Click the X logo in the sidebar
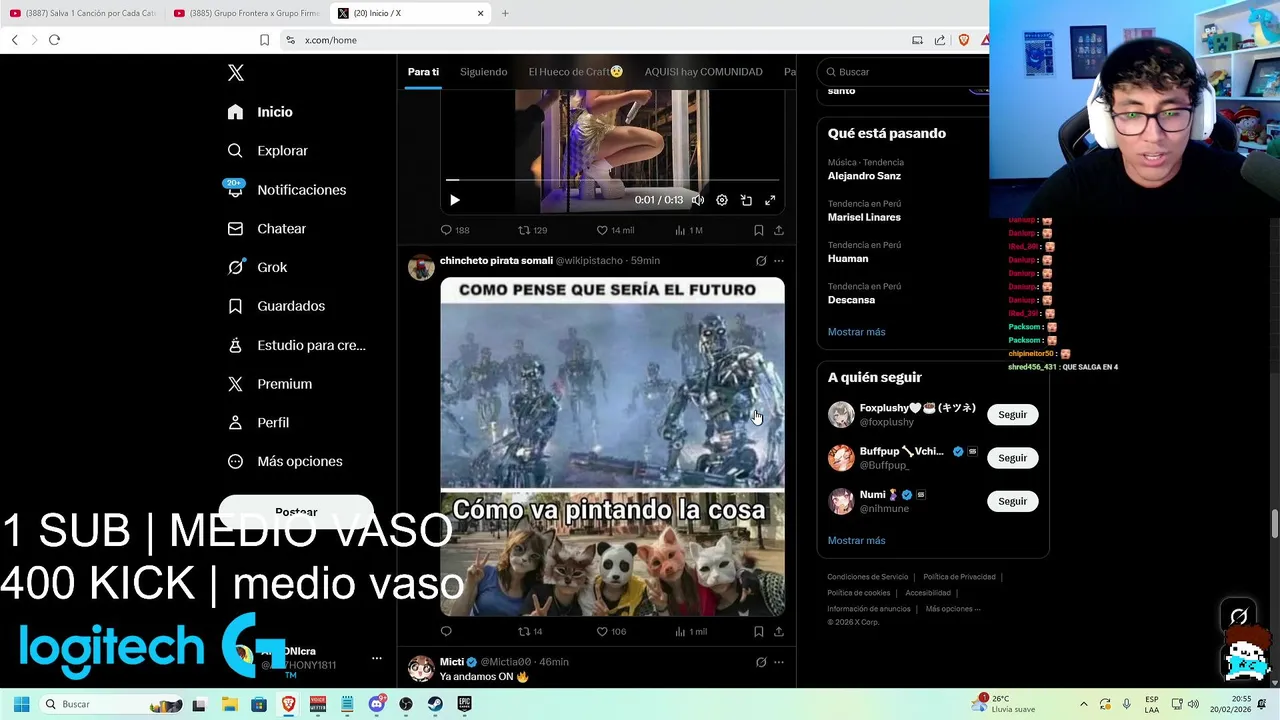 pyautogui.click(x=235, y=73)
